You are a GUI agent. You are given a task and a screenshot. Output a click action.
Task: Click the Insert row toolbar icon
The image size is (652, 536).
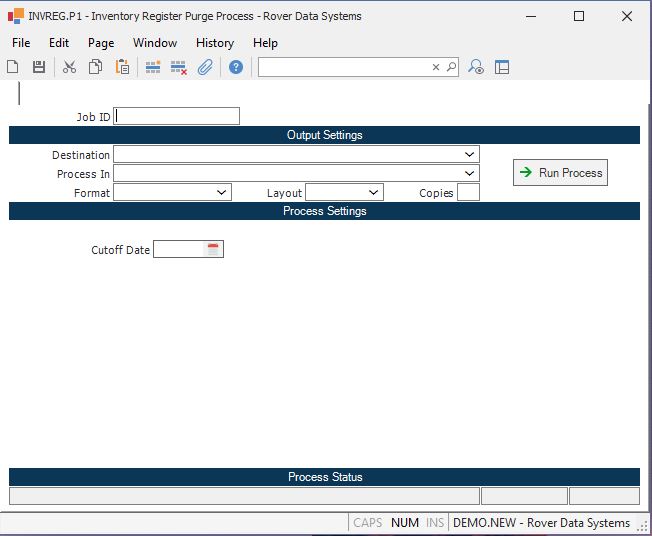[153, 67]
